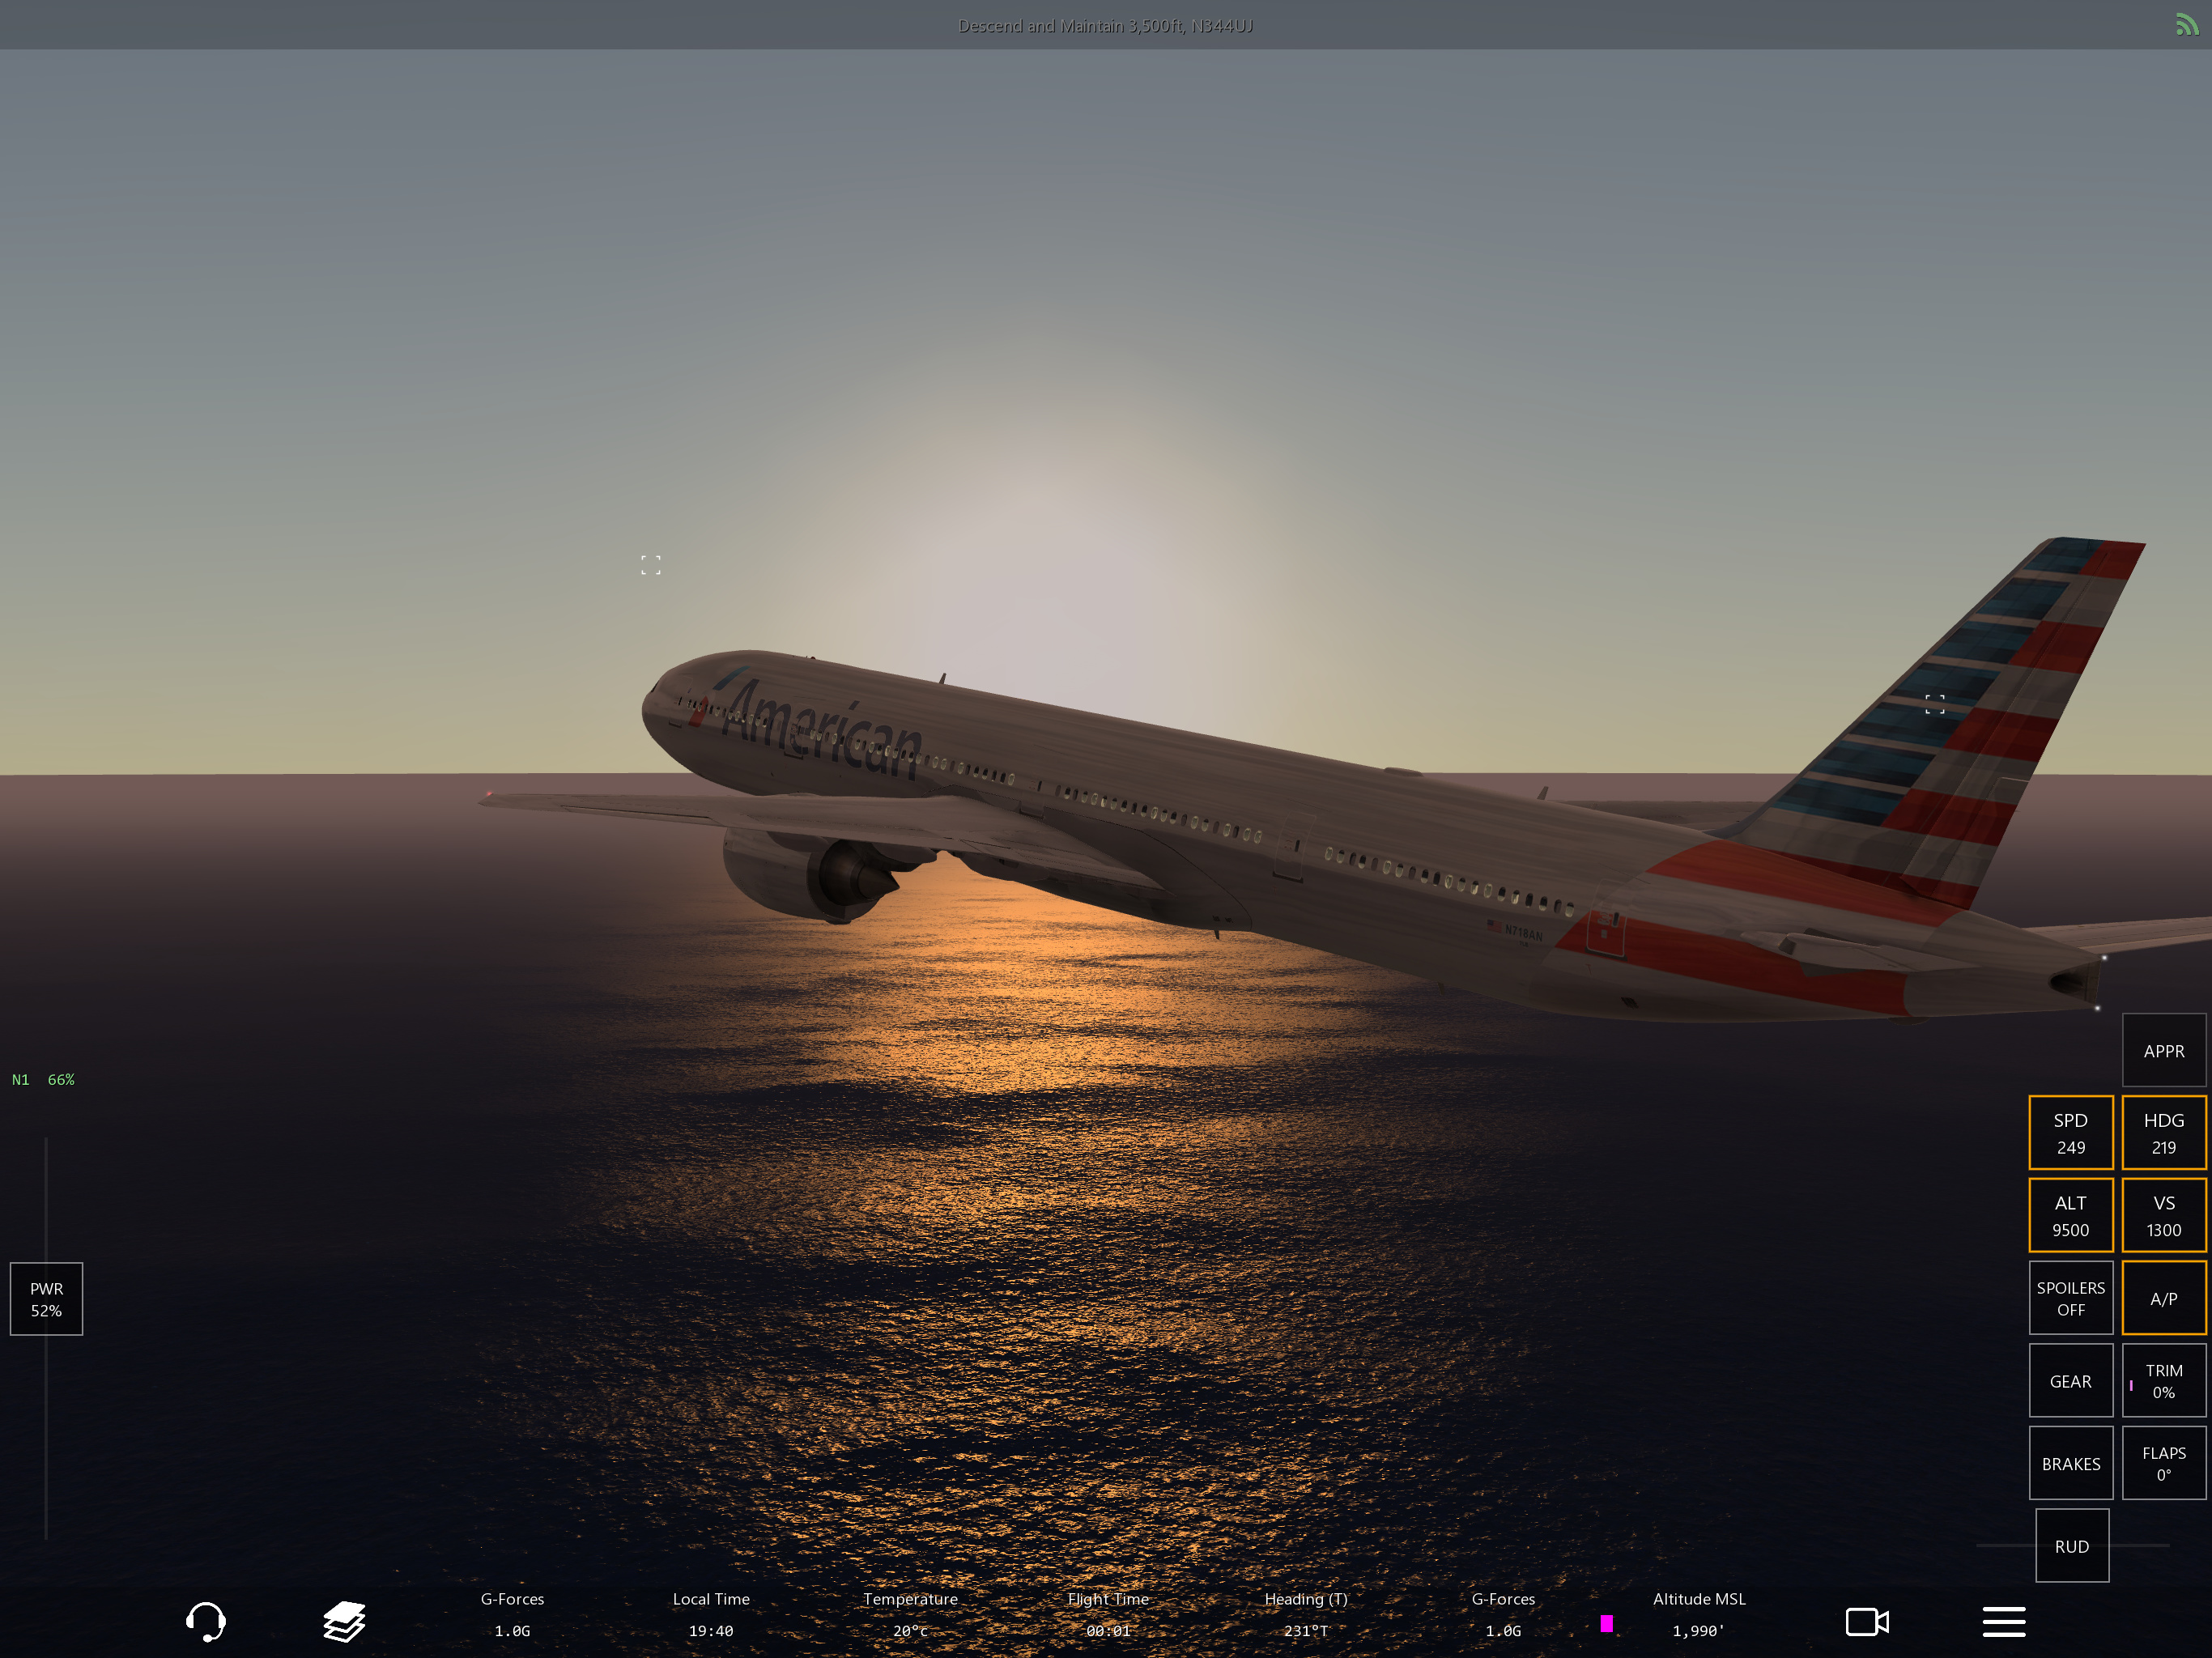The height and width of the screenshot is (1658, 2212).
Task: Change the Local Time status bar item
Action: click(x=711, y=1614)
